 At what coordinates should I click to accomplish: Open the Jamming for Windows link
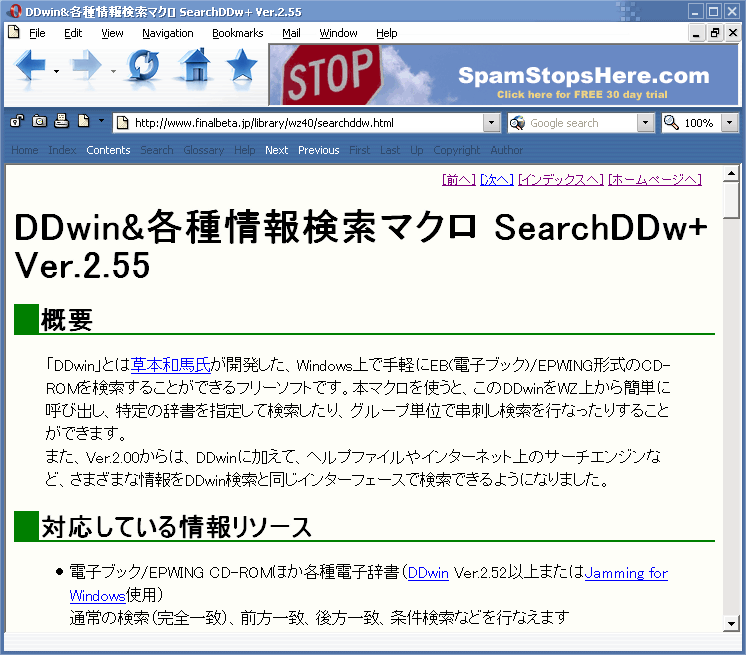point(626,573)
